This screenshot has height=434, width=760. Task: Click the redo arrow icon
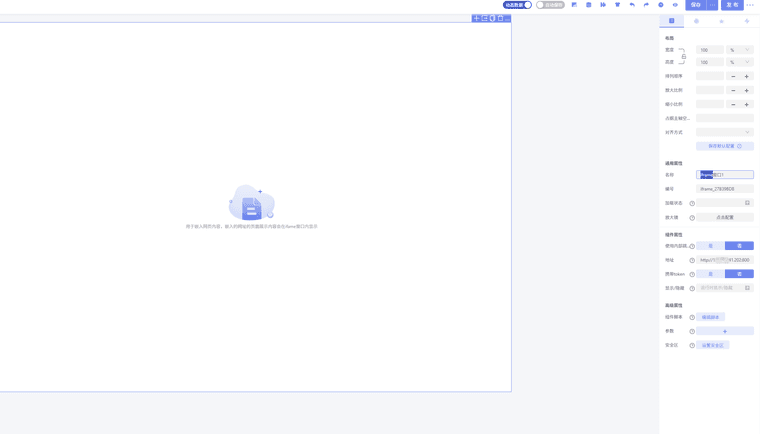(646, 5)
